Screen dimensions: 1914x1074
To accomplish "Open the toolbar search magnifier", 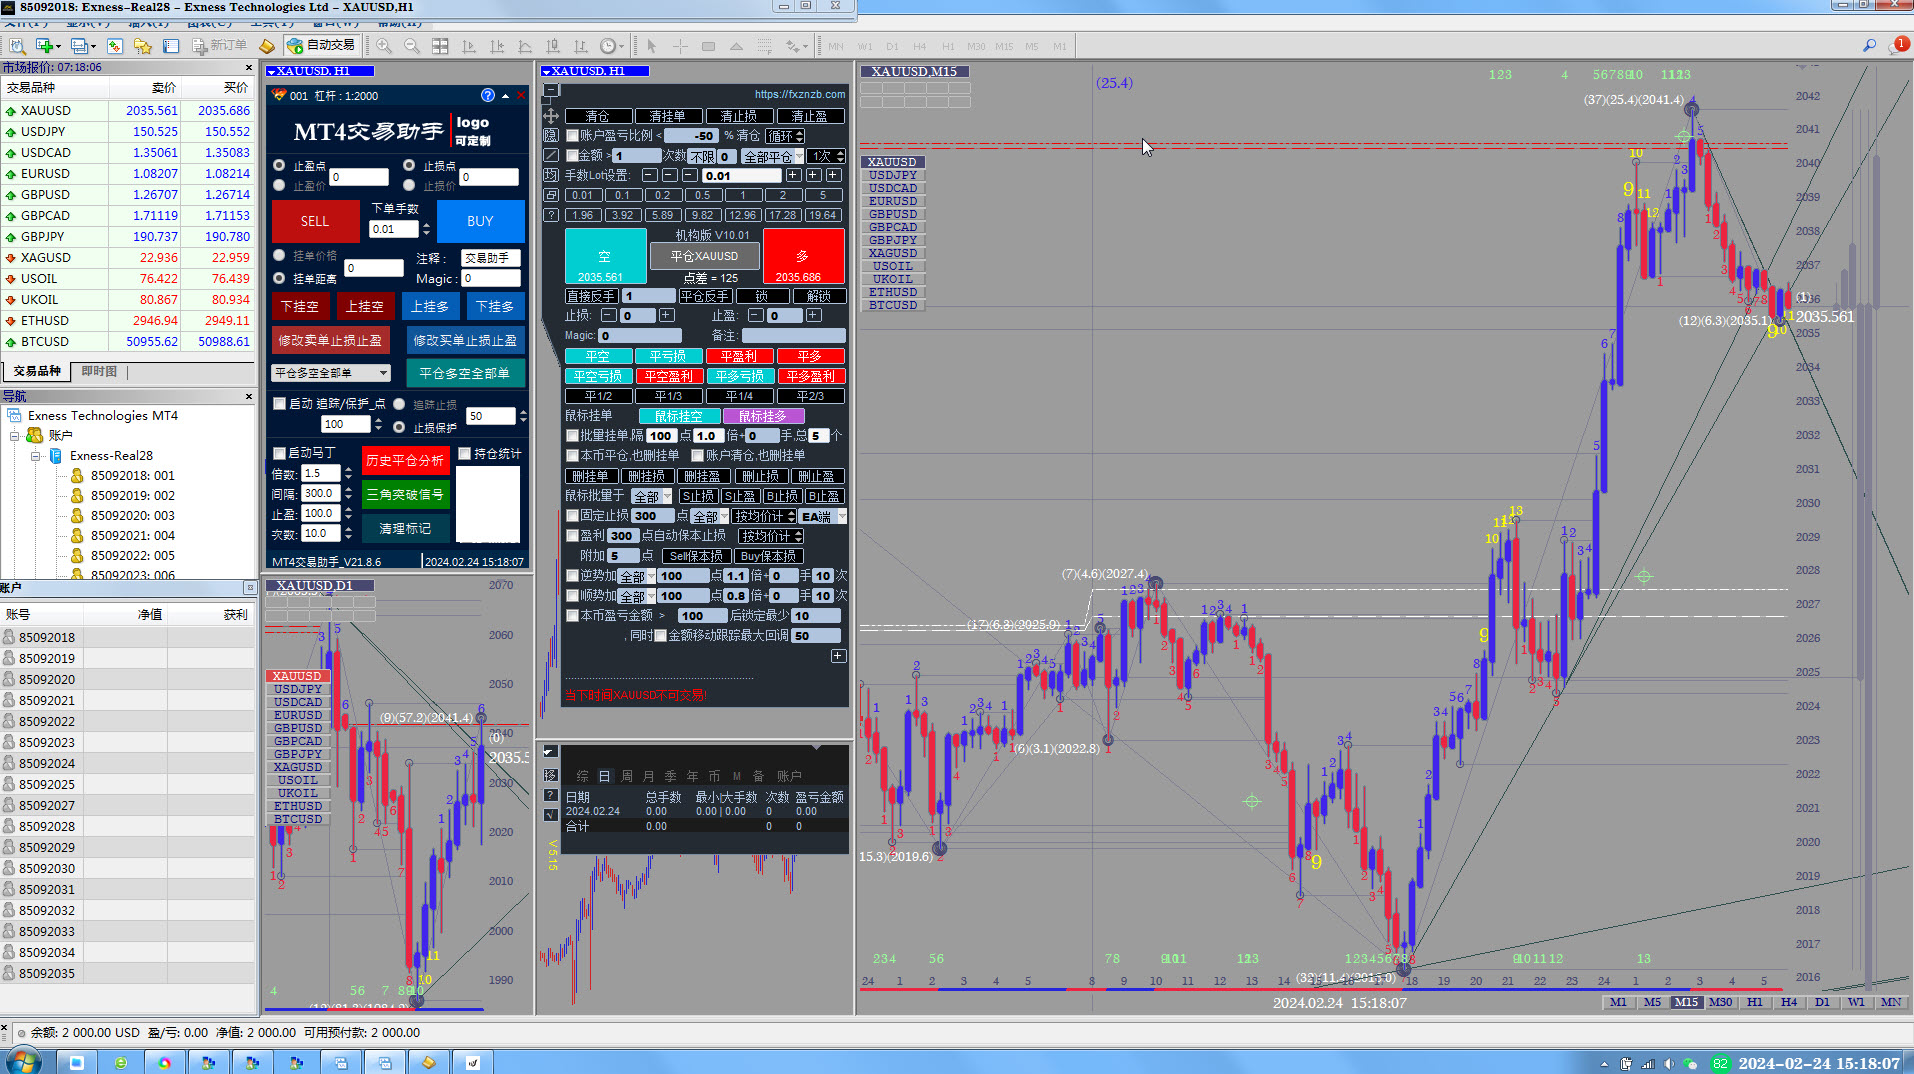I will click(1869, 46).
